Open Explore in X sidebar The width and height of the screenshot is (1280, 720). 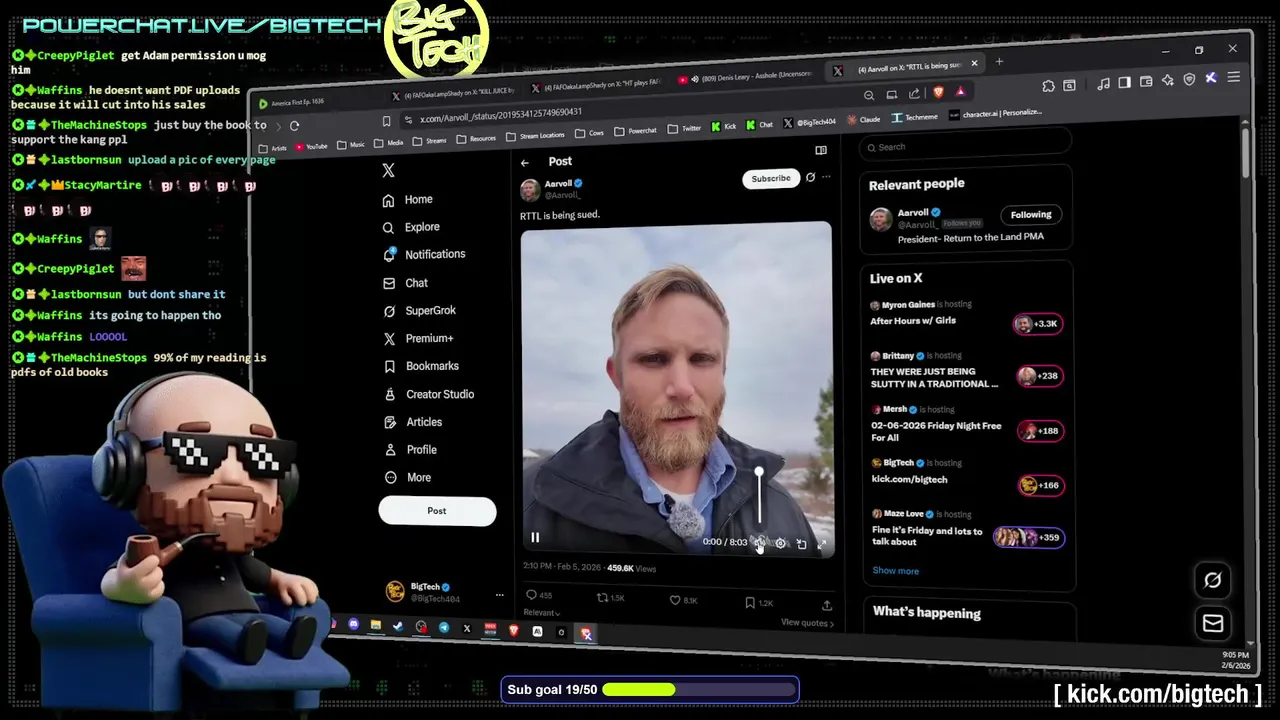pos(411,227)
